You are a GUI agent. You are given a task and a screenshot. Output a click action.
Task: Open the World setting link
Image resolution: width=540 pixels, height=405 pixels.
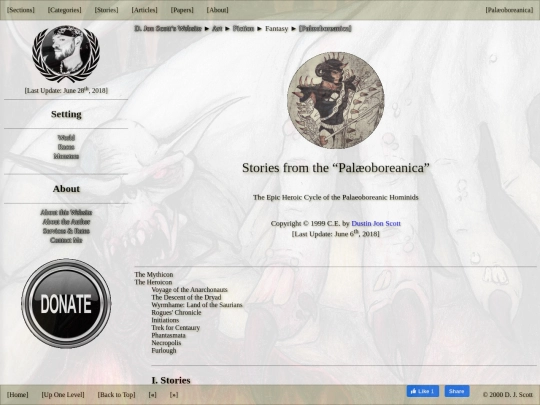coord(66,138)
